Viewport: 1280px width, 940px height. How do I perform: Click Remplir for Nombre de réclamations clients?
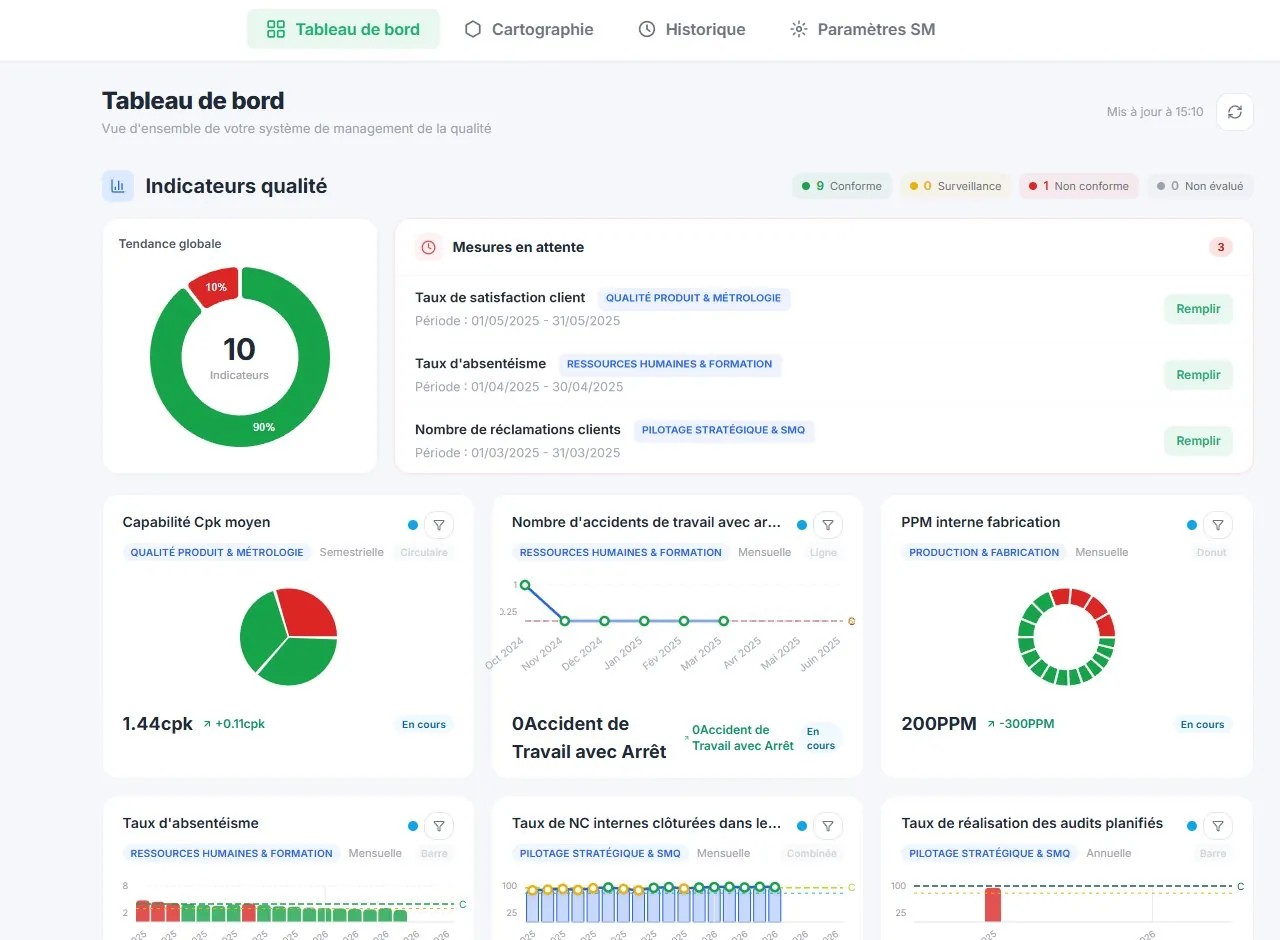(1198, 441)
